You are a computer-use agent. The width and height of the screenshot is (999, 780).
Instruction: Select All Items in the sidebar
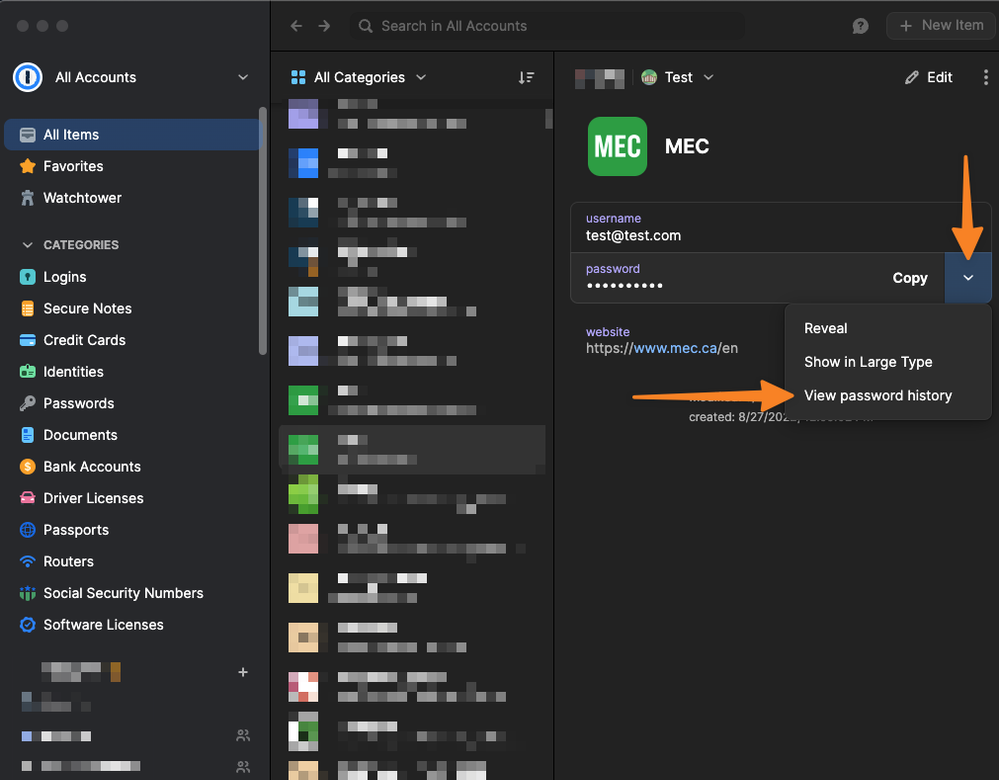click(x=132, y=134)
